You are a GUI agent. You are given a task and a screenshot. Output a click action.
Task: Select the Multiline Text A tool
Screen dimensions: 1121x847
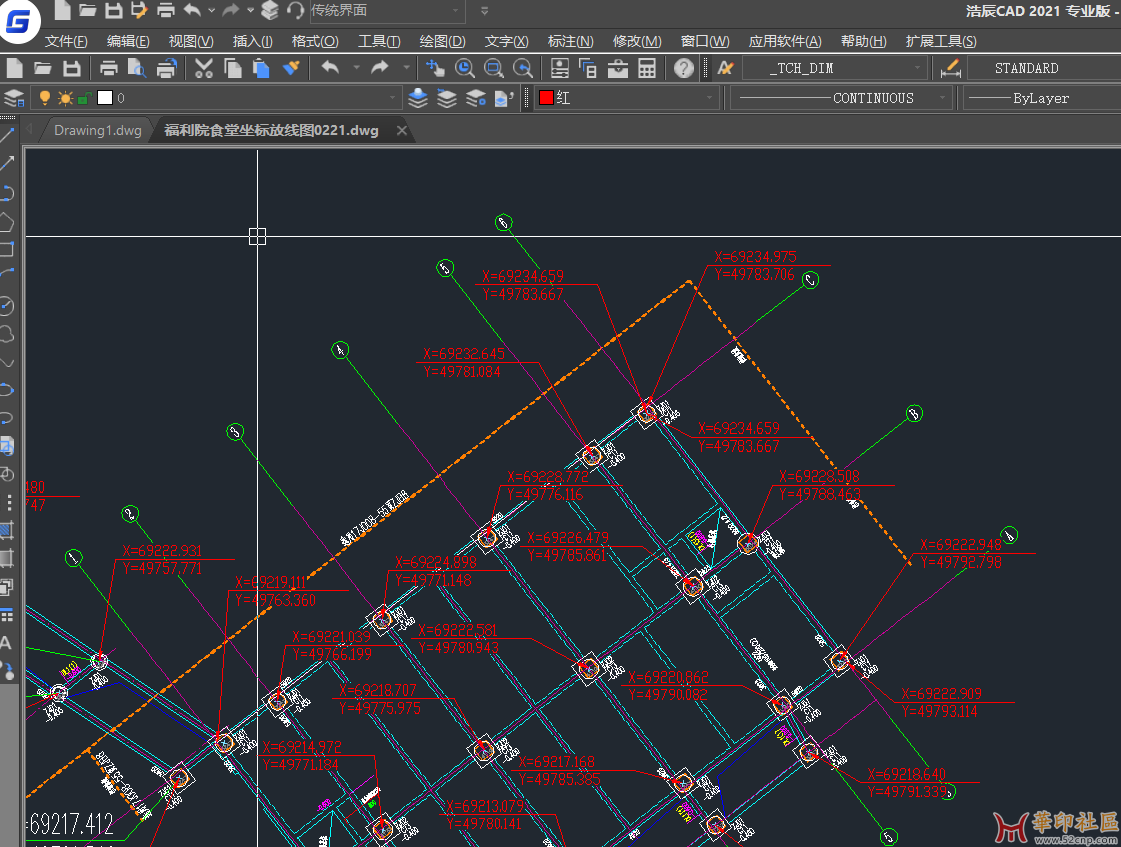tap(6, 643)
